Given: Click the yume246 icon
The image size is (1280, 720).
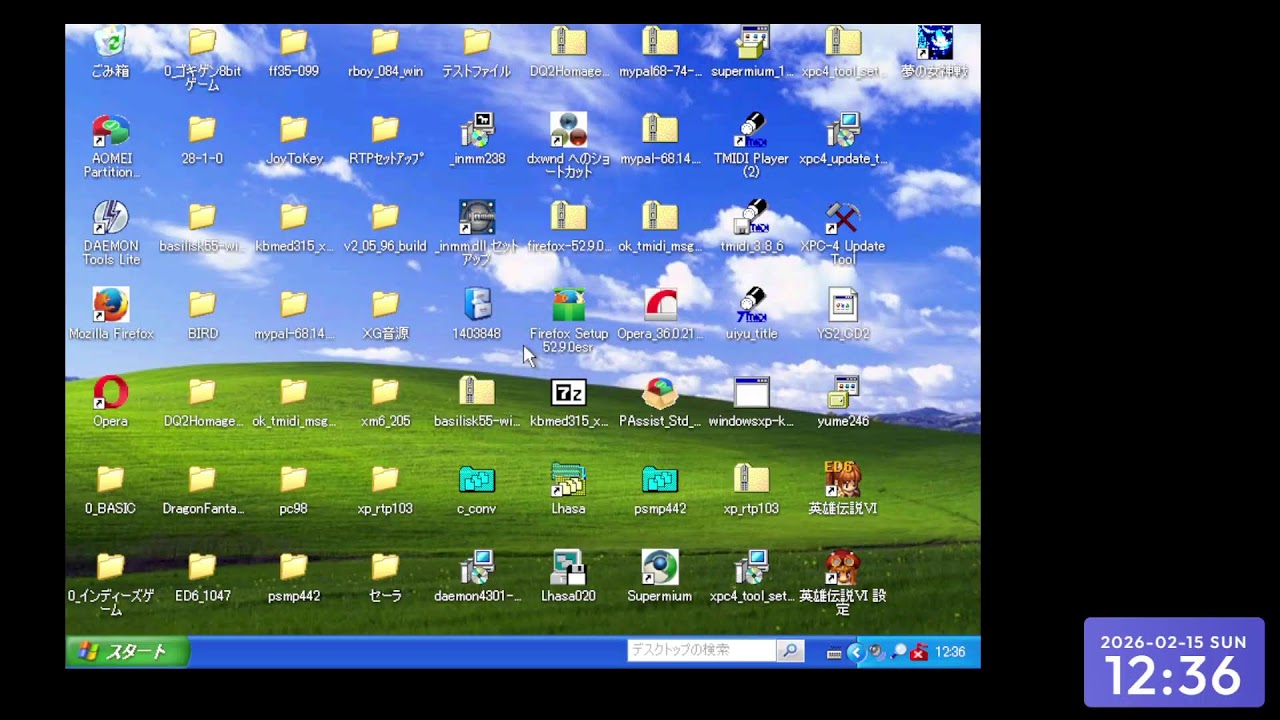Looking at the screenshot, I should (843, 392).
